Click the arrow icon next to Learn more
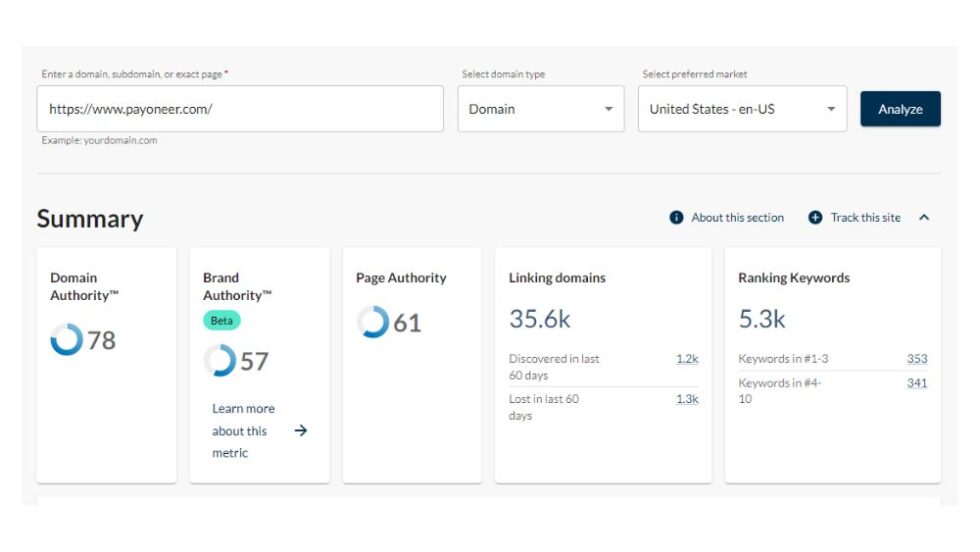Viewport: 980px width, 552px height. 300,431
